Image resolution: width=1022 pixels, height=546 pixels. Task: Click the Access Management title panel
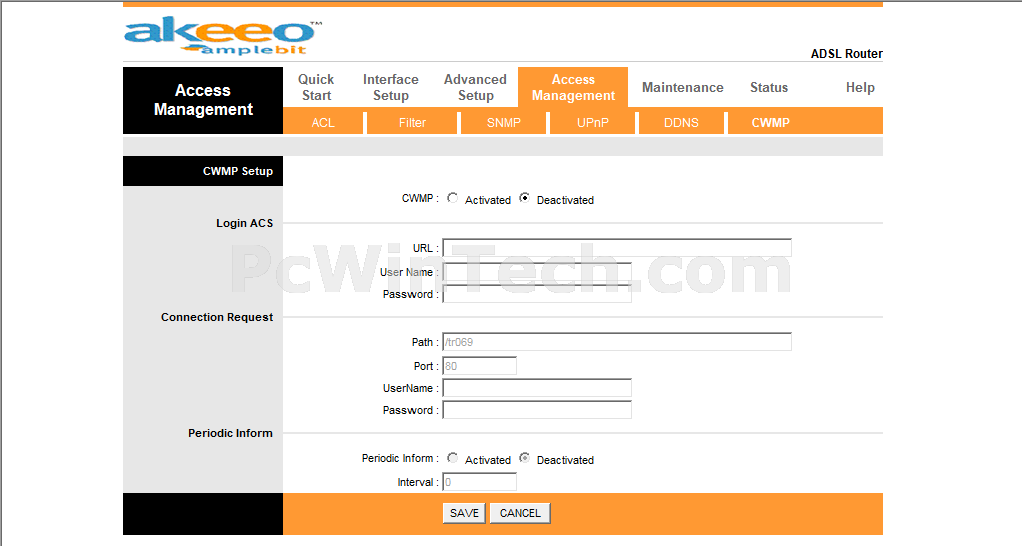[203, 100]
